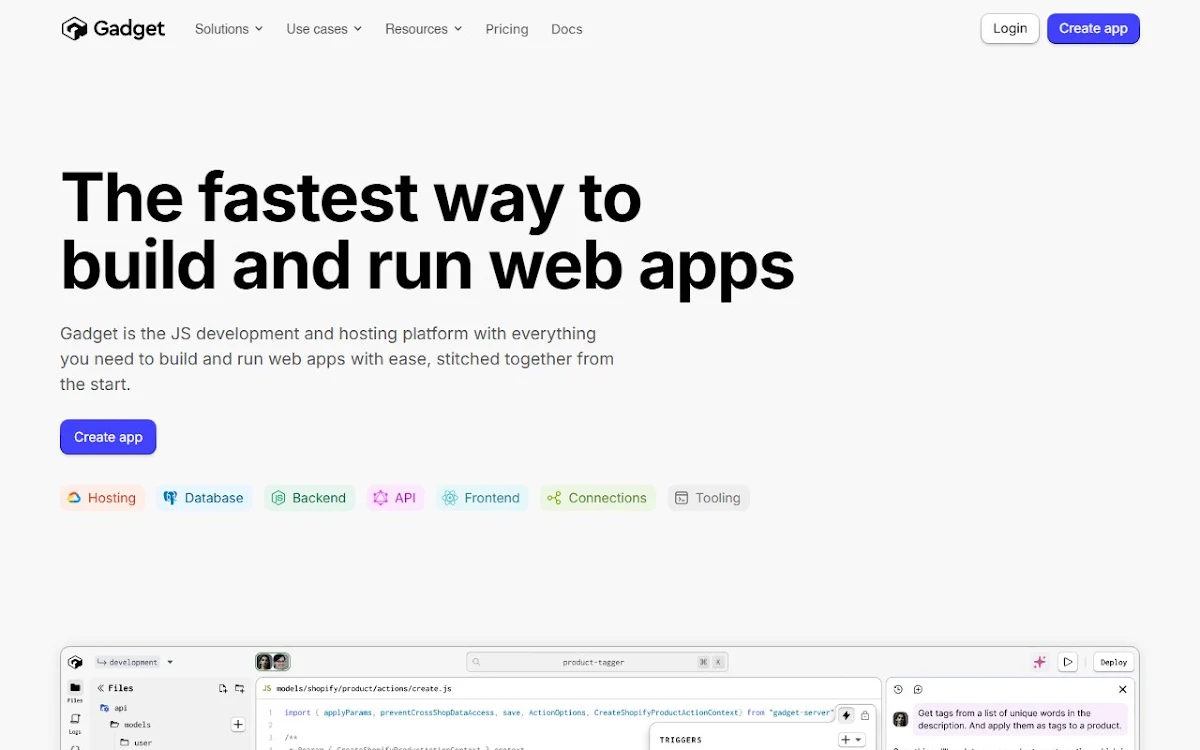Select the Tooling feature tag
The height and width of the screenshot is (750, 1200).
click(x=708, y=498)
